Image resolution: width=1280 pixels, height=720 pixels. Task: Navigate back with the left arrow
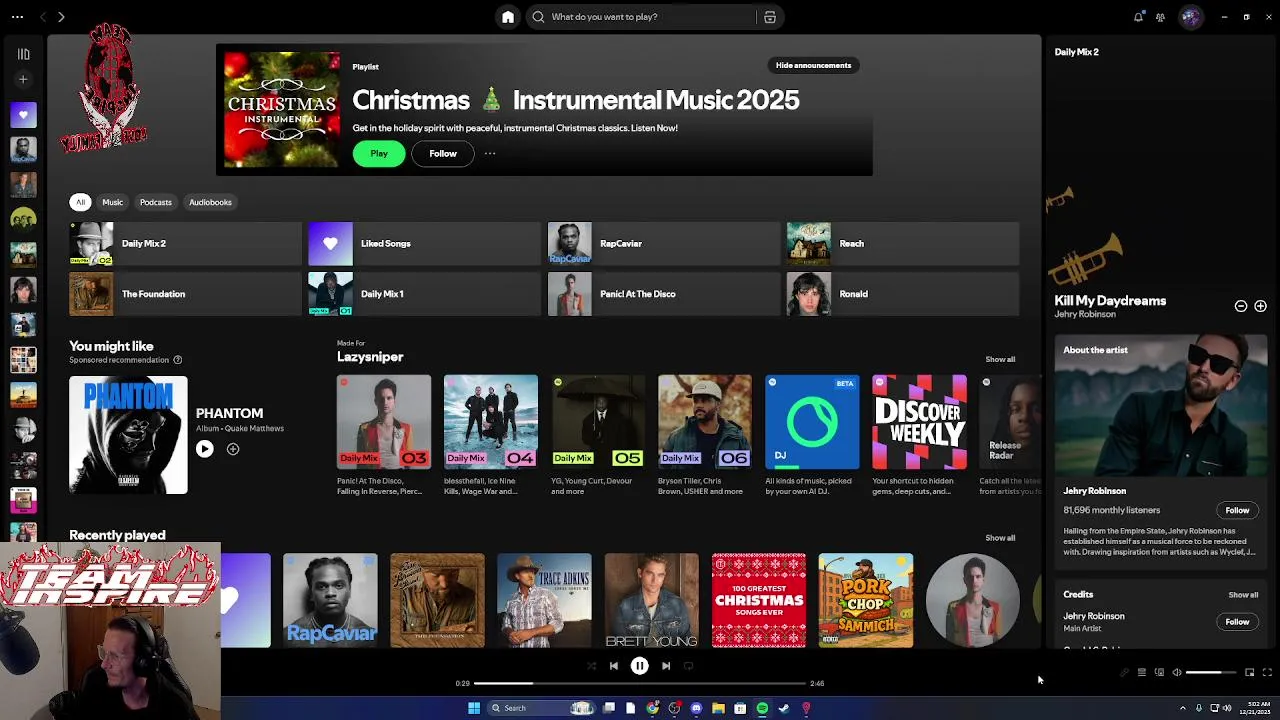coord(43,17)
